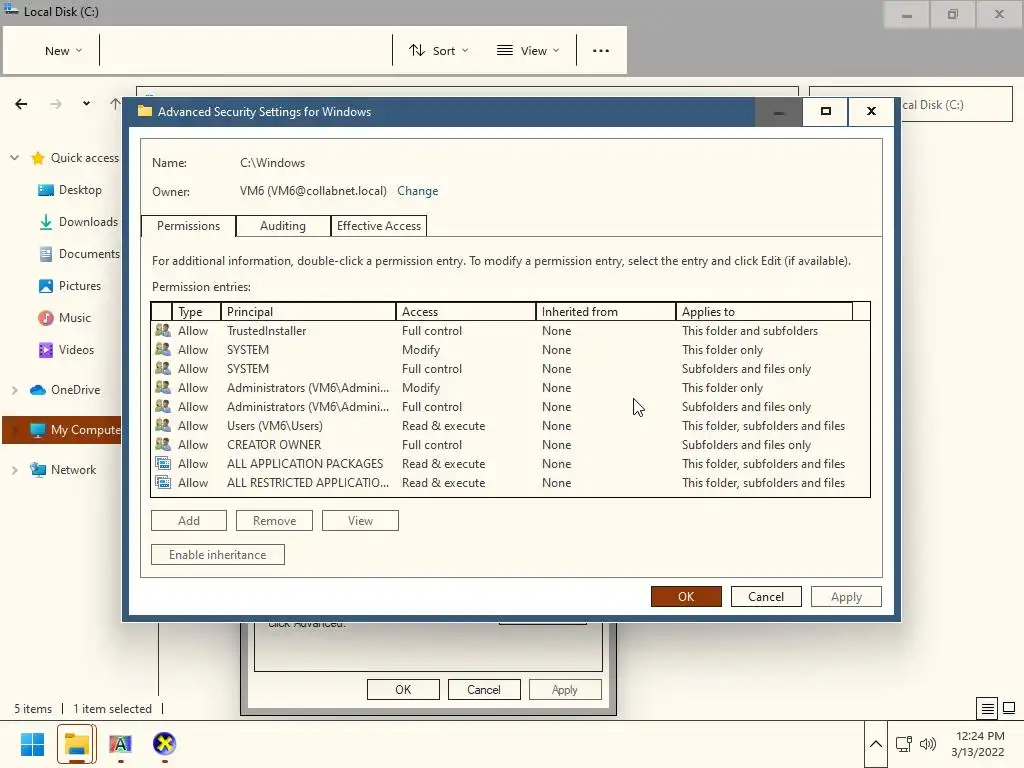Click the round yellow X taskbar icon
The height and width of the screenshot is (768, 1024).
coord(165,744)
